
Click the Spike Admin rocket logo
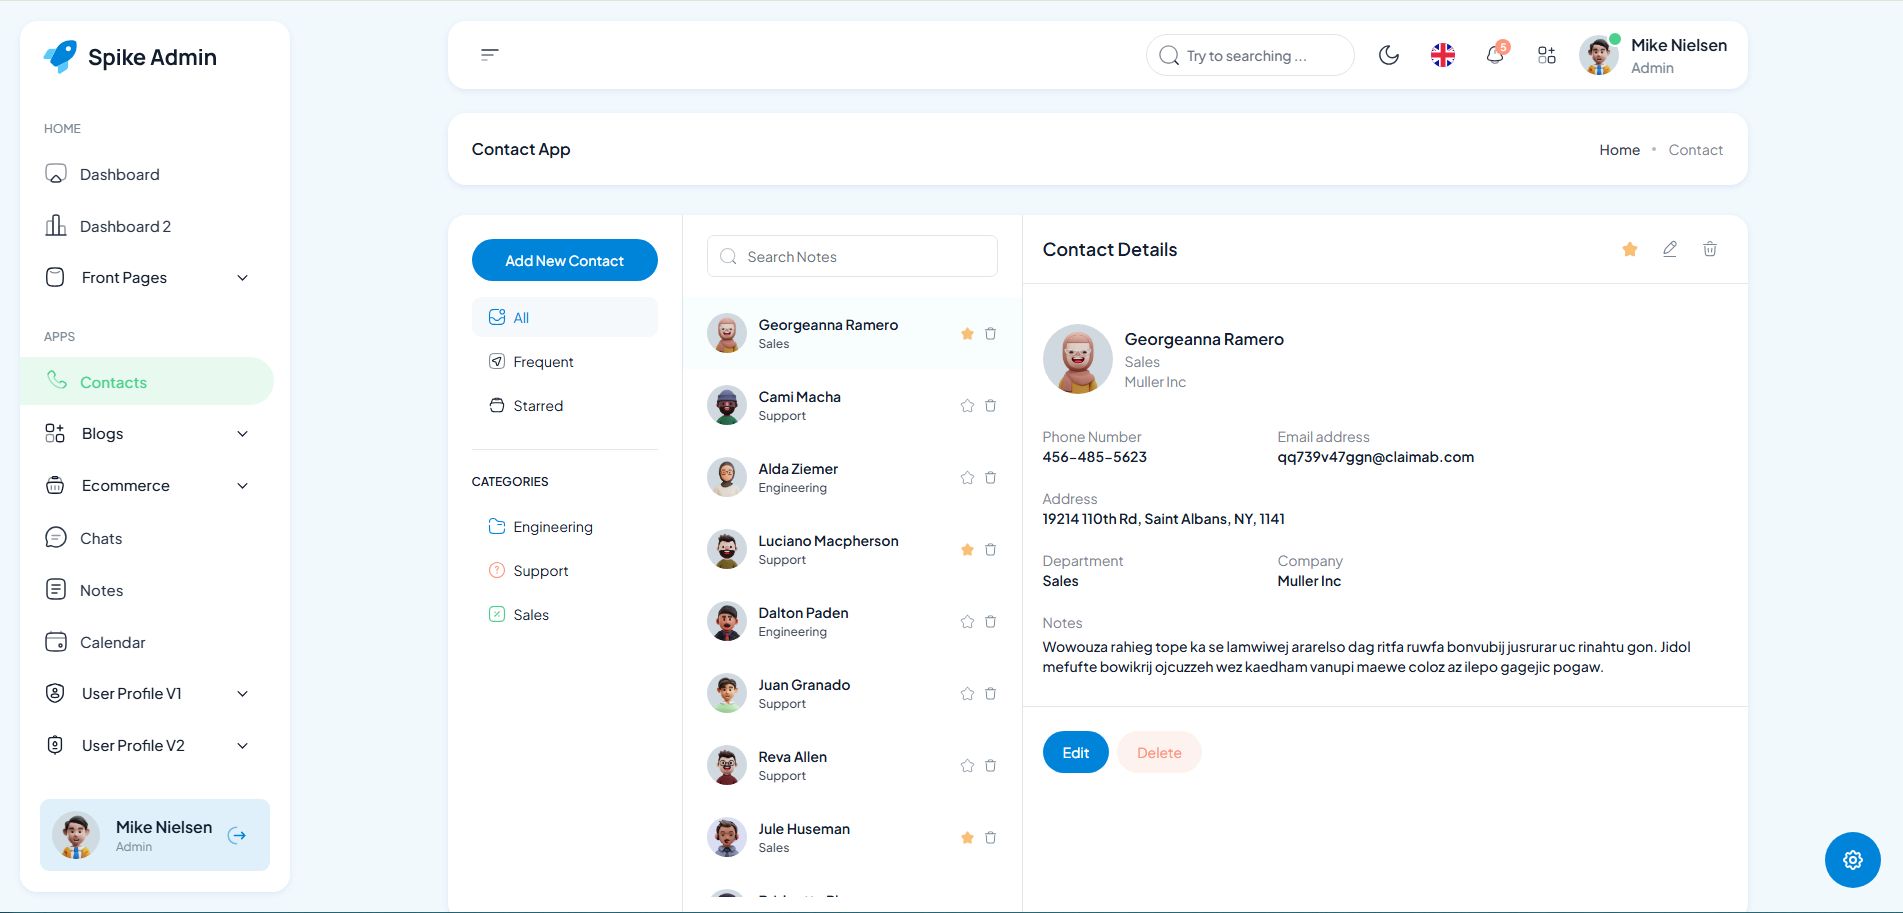click(61, 56)
